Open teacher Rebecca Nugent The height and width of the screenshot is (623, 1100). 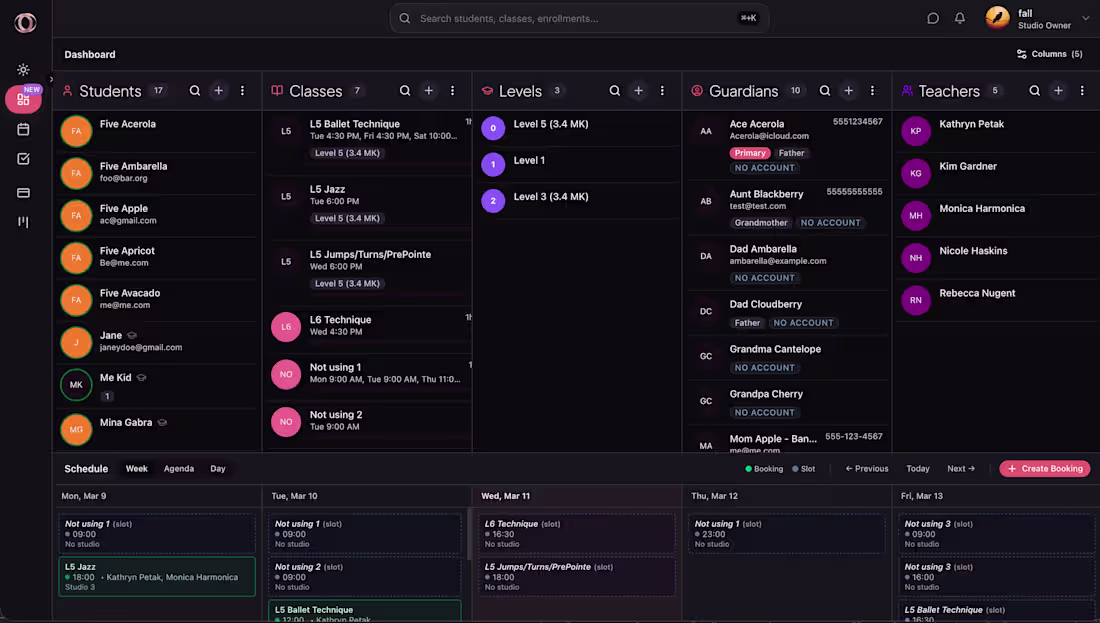(x=996, y=300)
